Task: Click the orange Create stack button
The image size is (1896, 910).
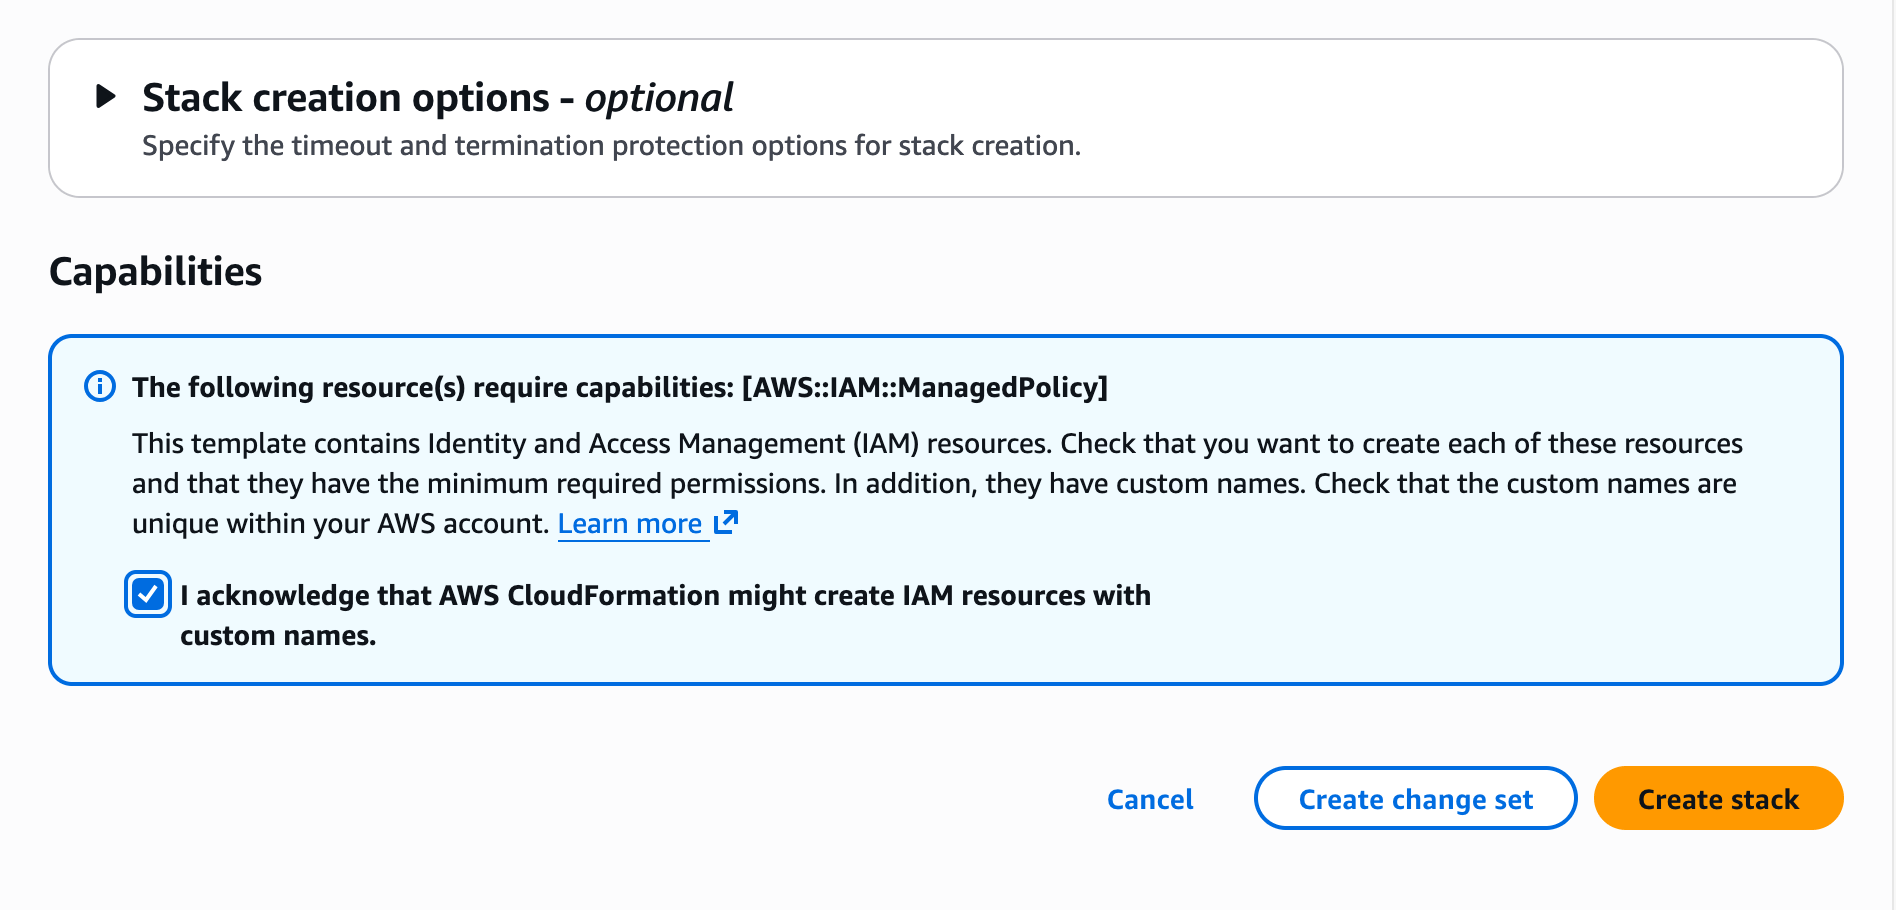Action: pyautogui.click(x=1718, y=798)
